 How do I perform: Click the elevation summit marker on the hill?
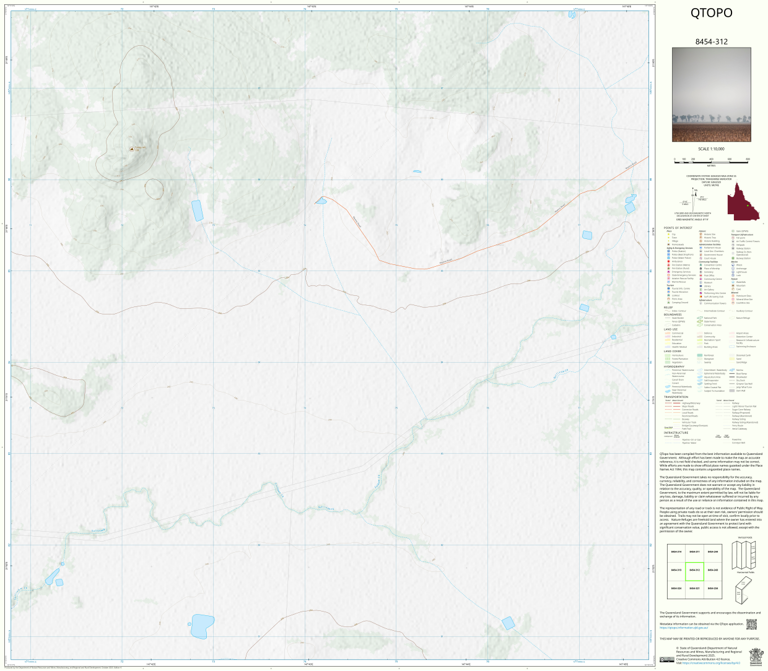131,149
